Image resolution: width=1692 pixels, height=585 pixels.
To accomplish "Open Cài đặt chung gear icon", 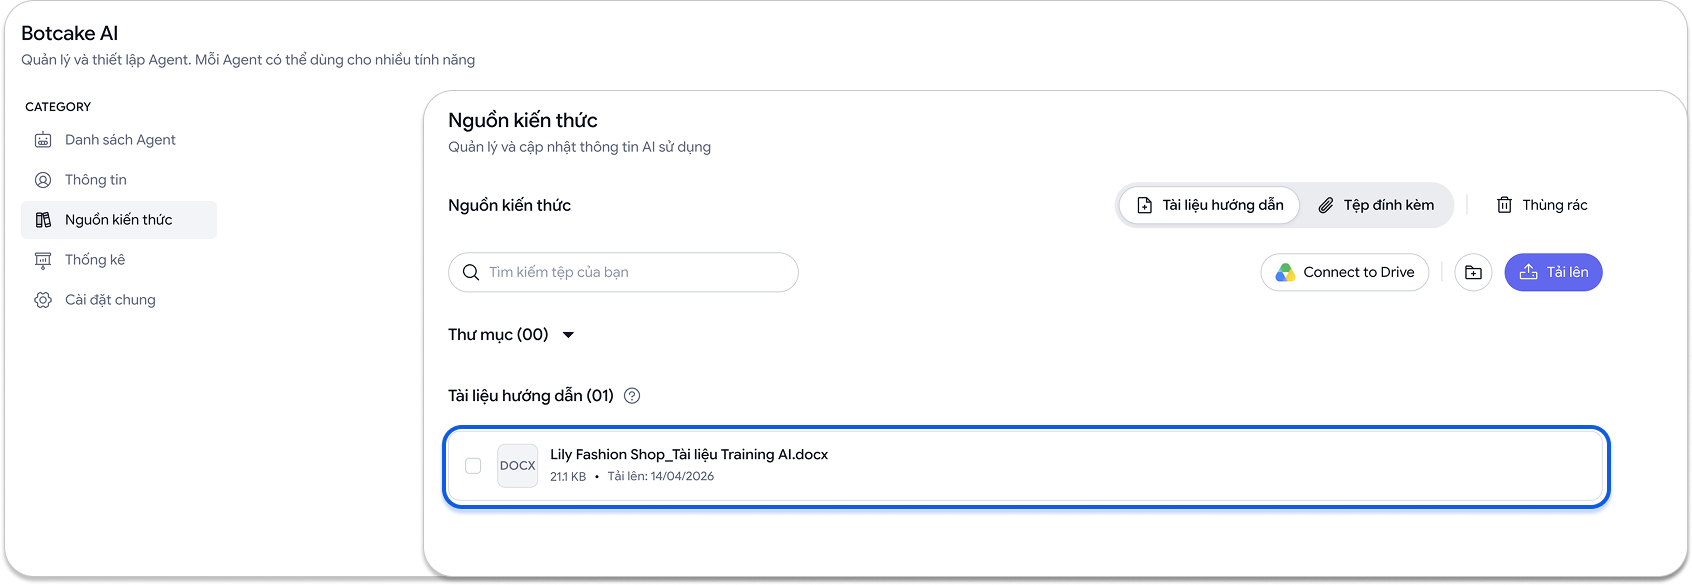I will (x=43, y=300).
